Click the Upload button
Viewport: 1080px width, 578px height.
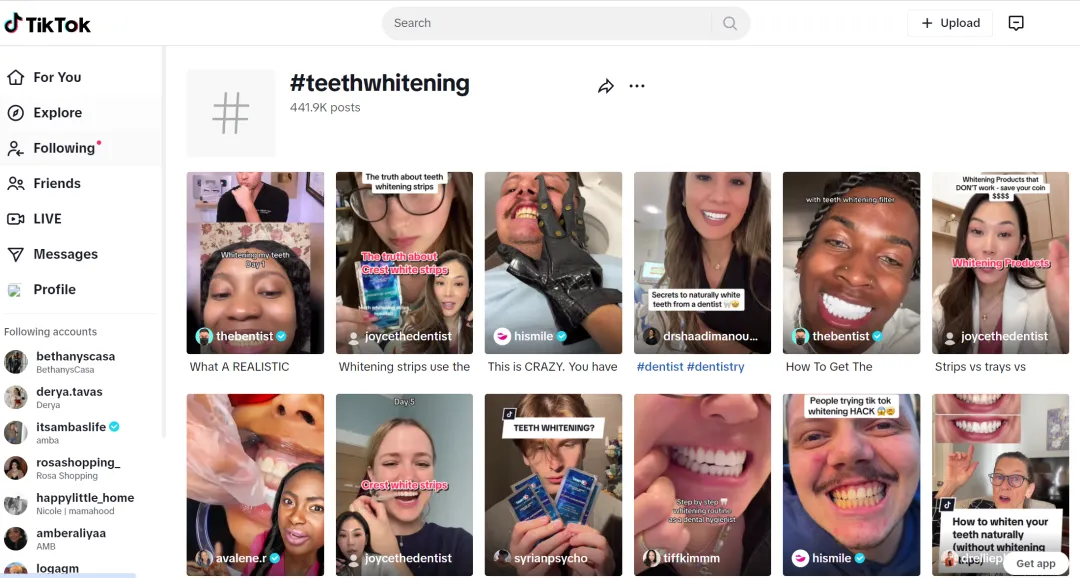coord(950,23)
